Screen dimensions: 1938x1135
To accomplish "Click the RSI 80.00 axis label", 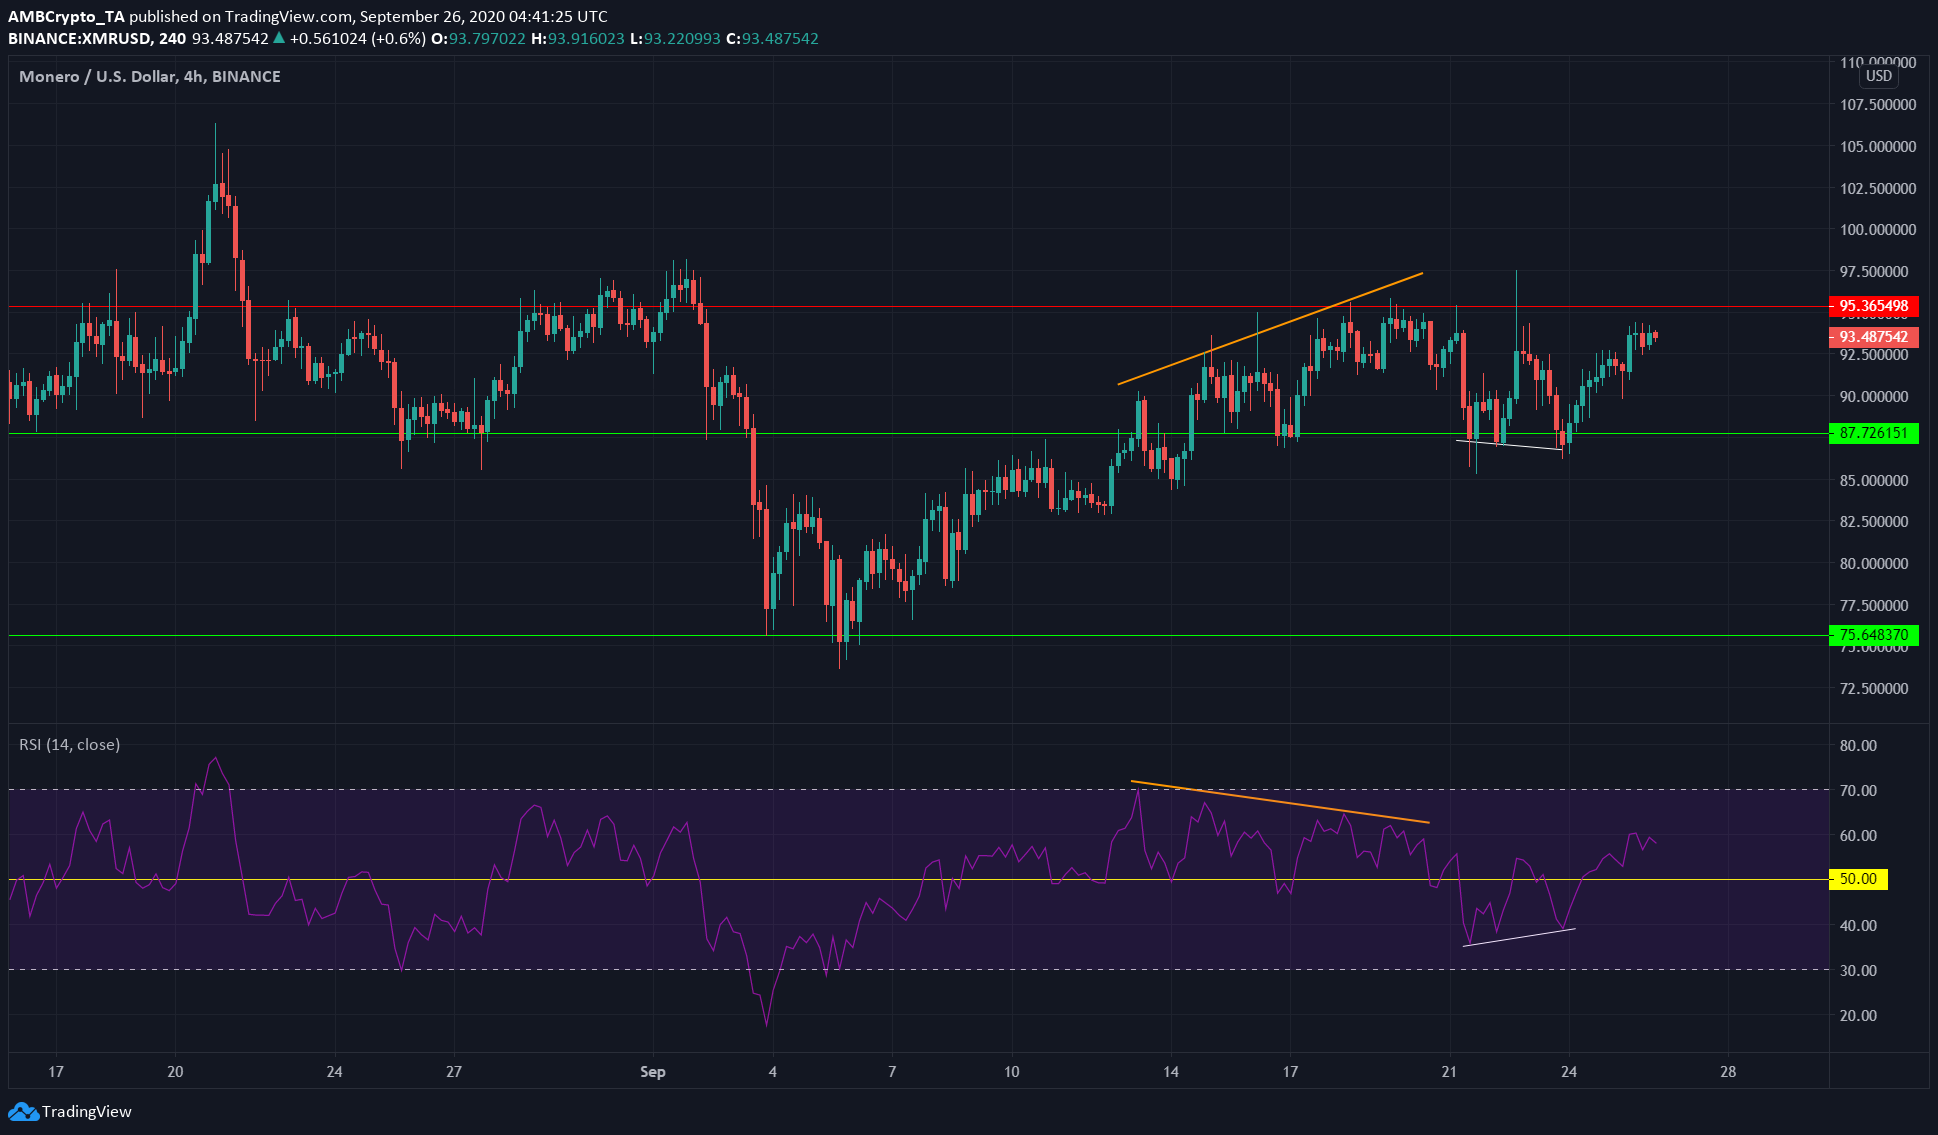I will pyautogui.click(x=1858, y=745).
